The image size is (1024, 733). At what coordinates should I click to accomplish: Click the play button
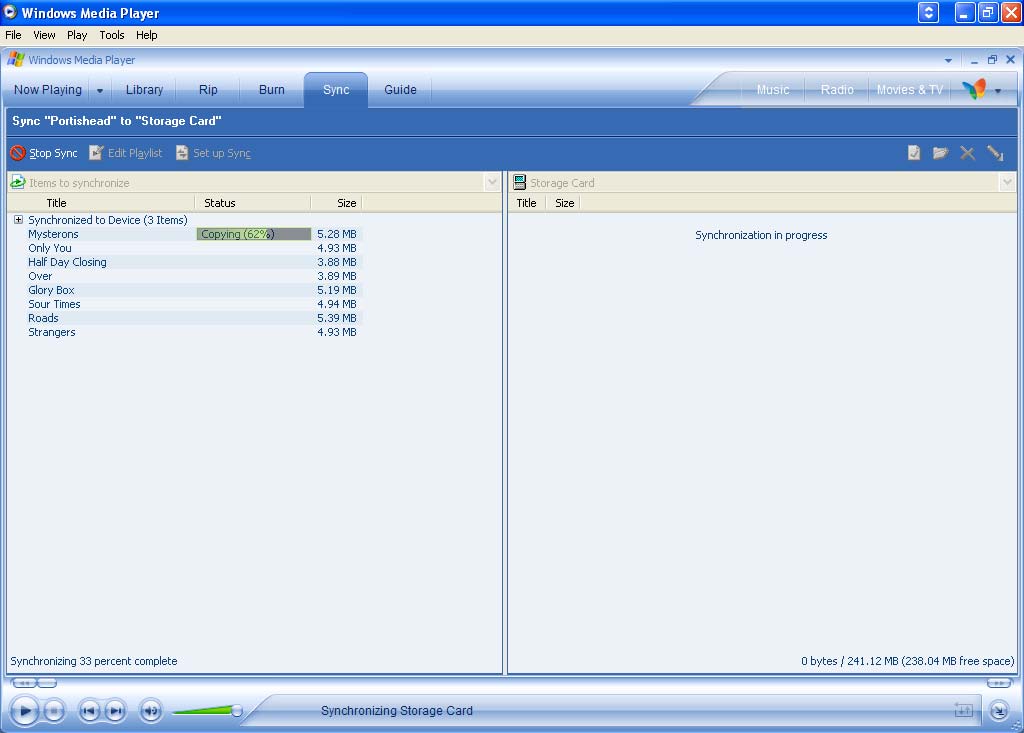pyautogui.click(x=25, y=710)
